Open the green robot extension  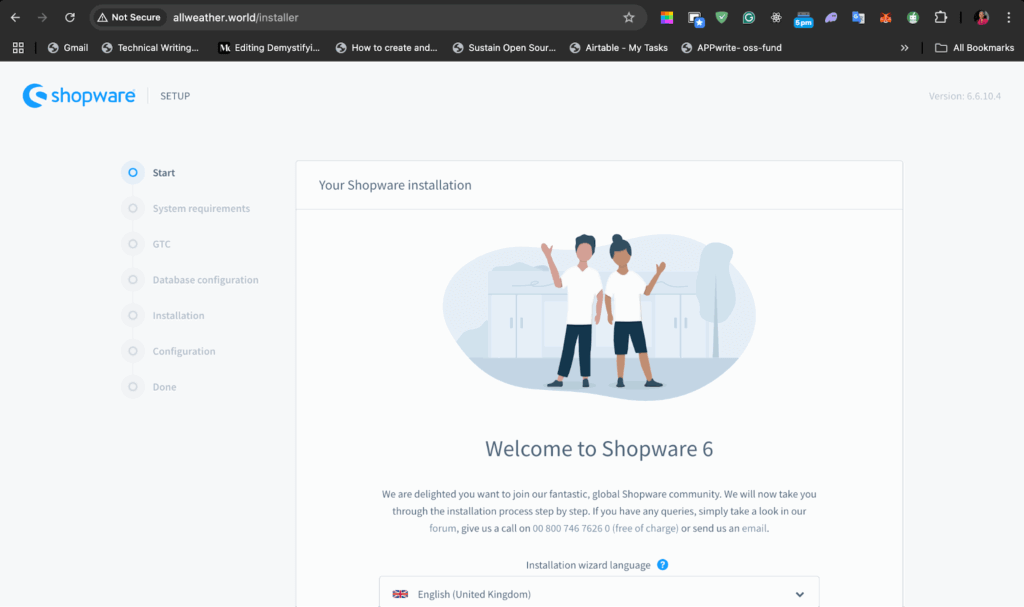(x=913, y=18)
